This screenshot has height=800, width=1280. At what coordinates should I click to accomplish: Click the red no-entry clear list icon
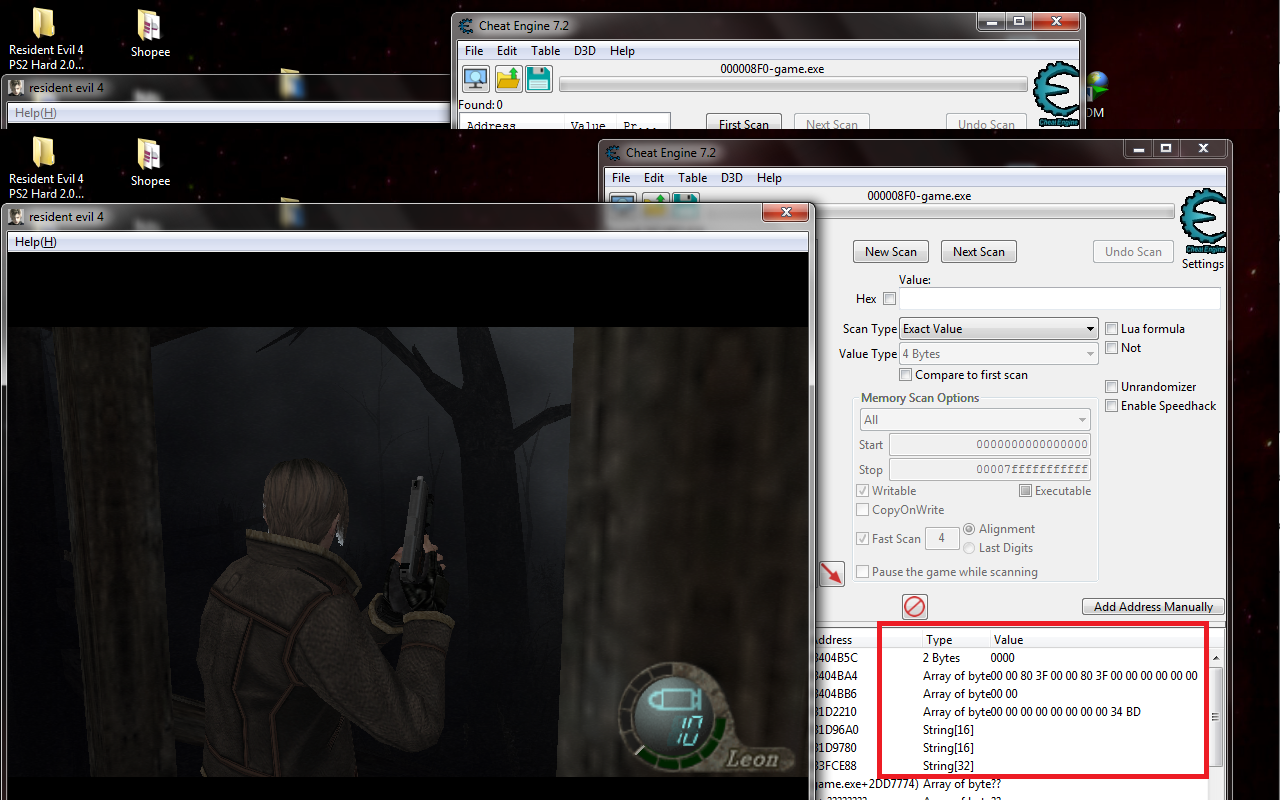[x=914, y=606]
